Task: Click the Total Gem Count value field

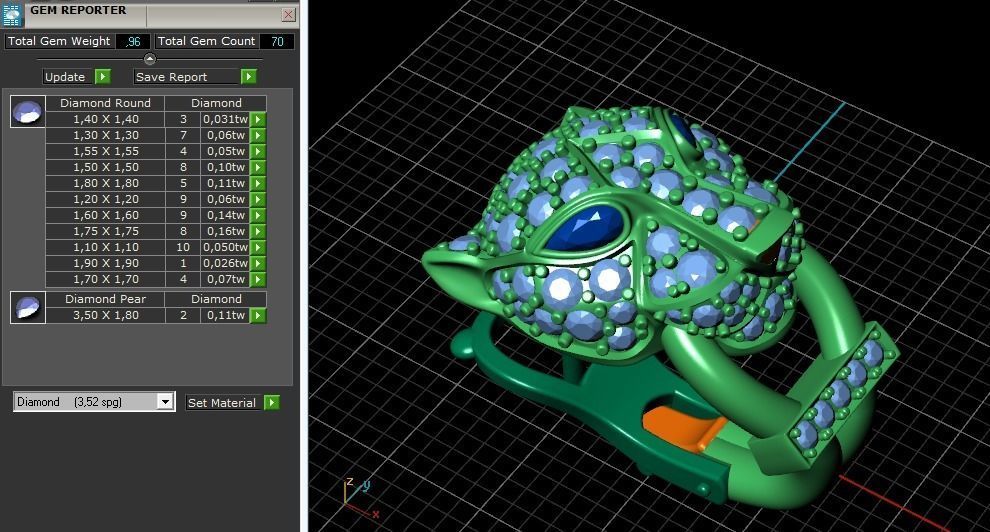Action: pyautogui.click(x=277, y=42)
